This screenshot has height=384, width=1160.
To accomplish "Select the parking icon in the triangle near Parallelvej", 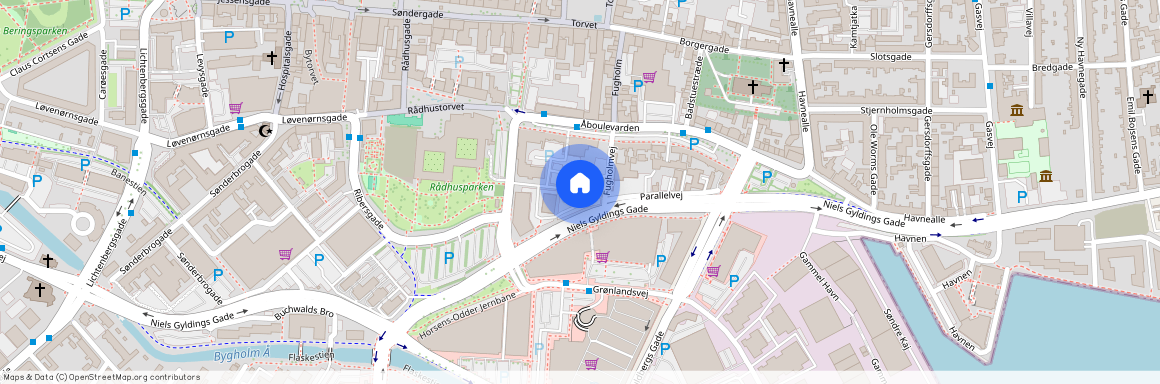I will point(767,177).
